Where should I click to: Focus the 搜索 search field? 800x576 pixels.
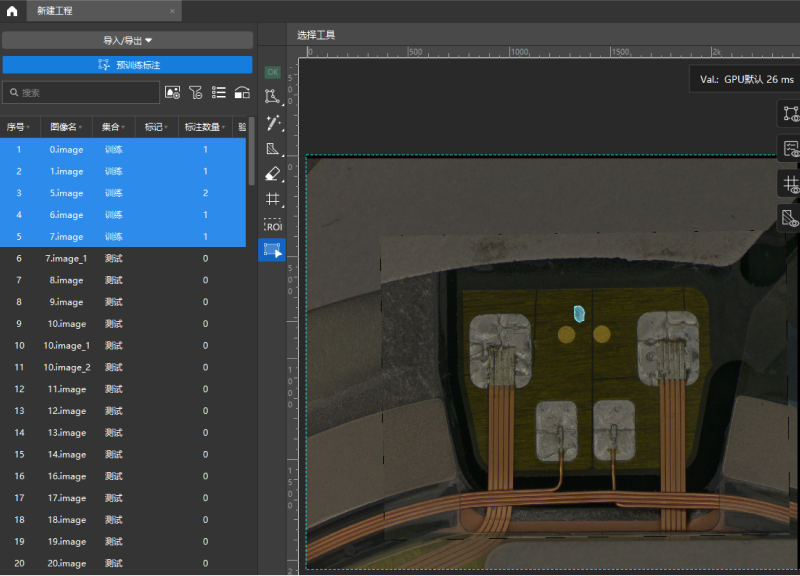click(x=81, y=92)
